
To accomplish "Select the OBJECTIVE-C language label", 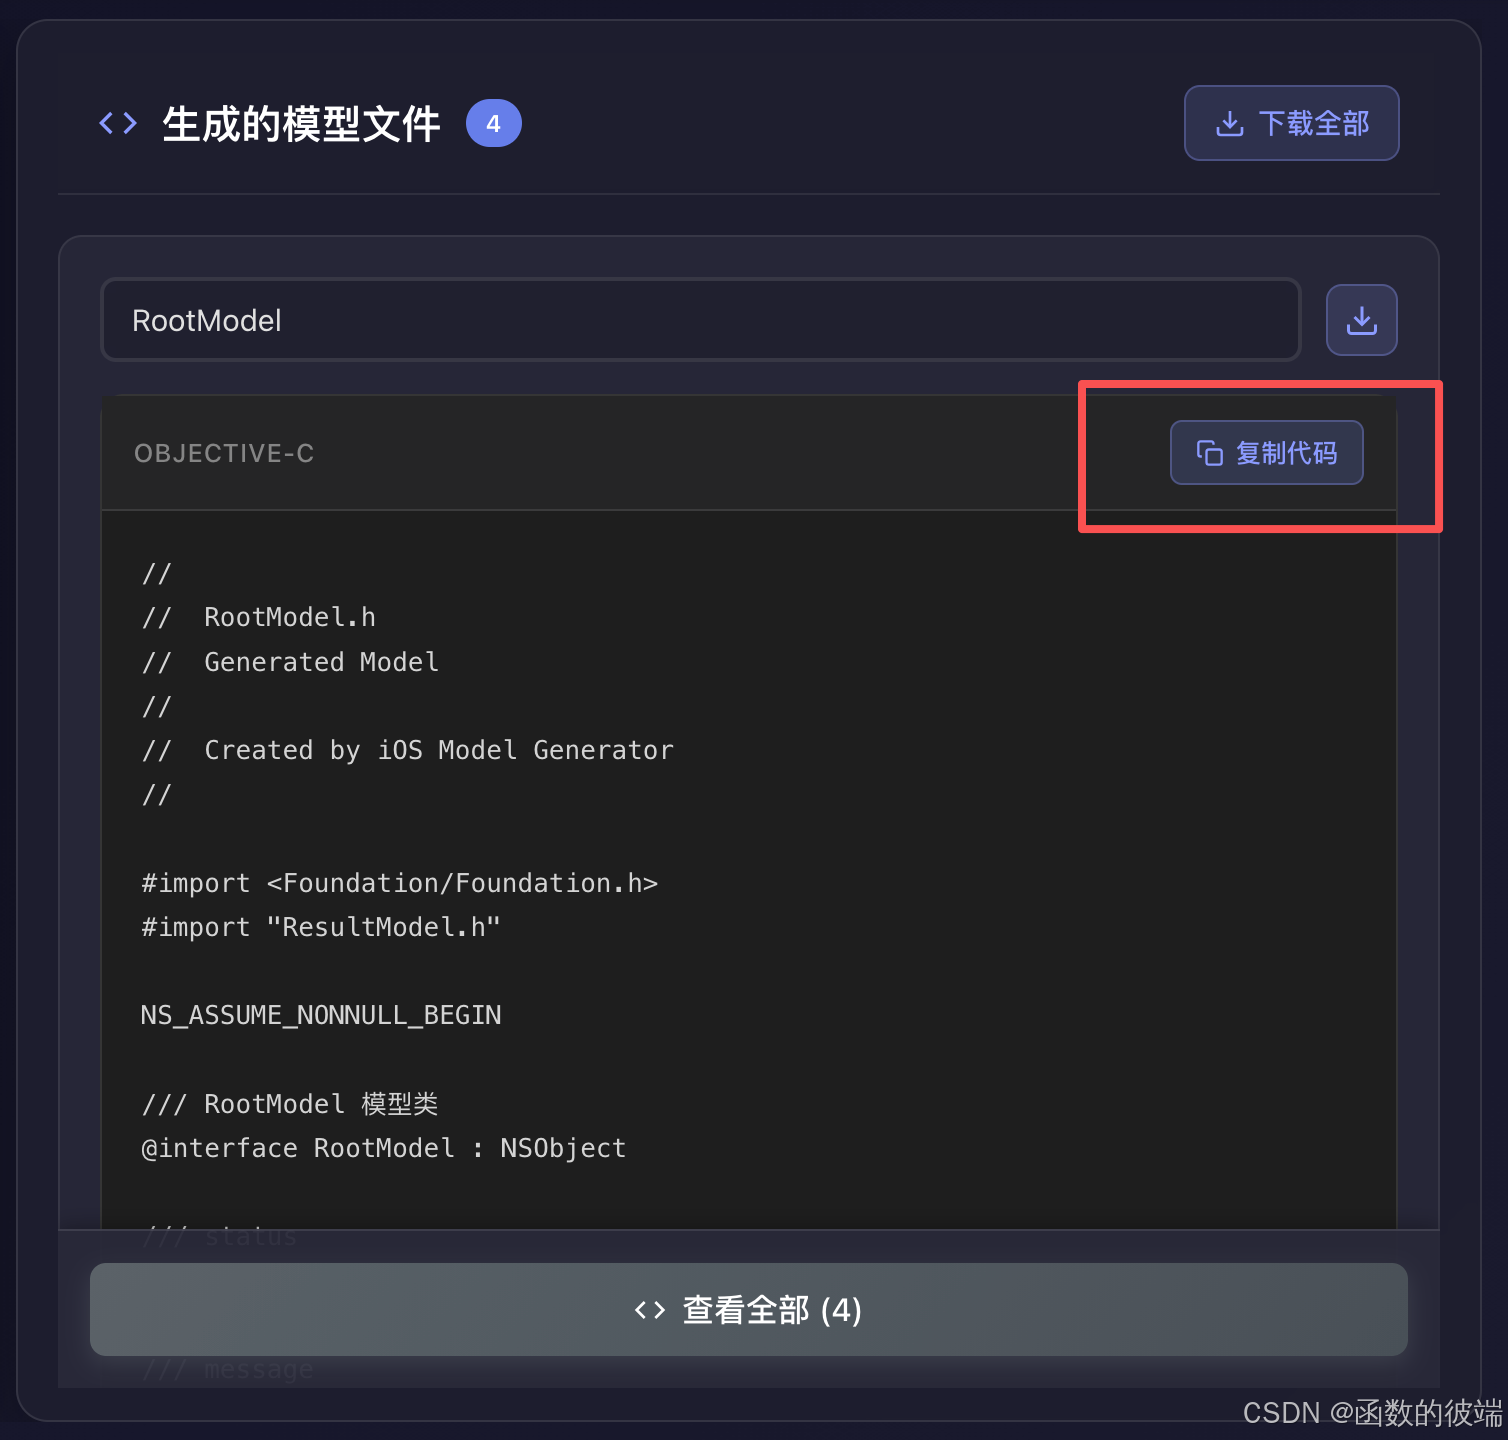I will (224, 452).
